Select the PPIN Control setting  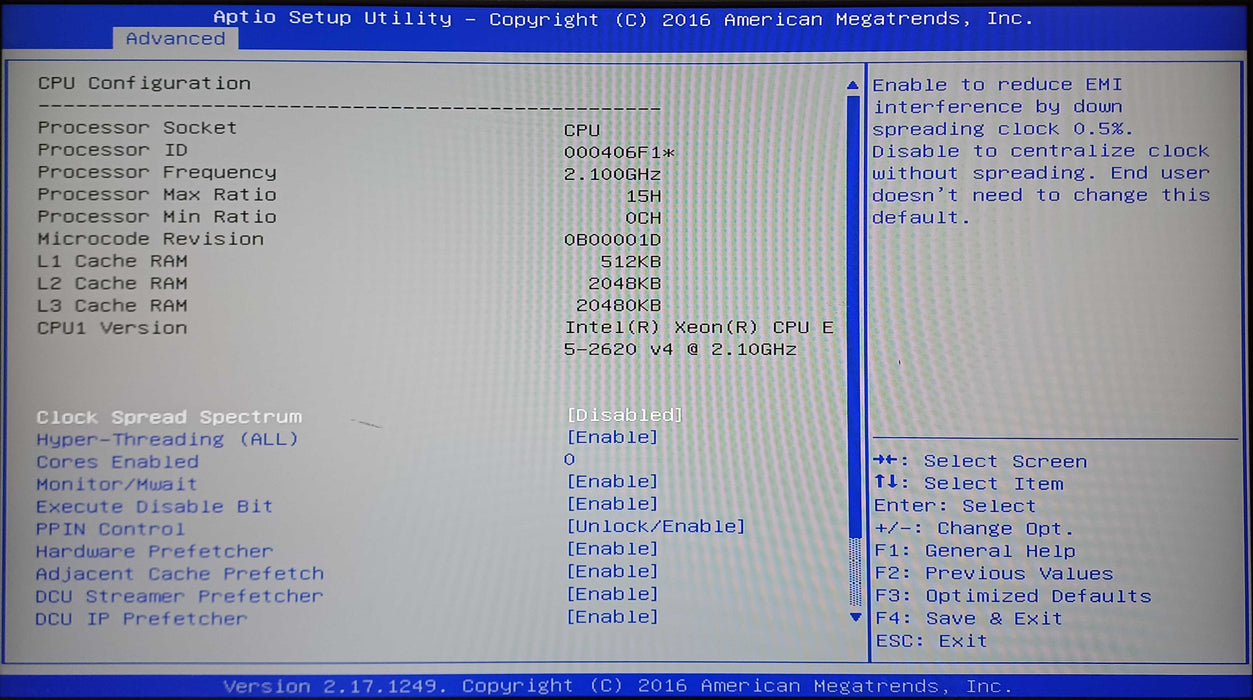[x=110, y=529]
